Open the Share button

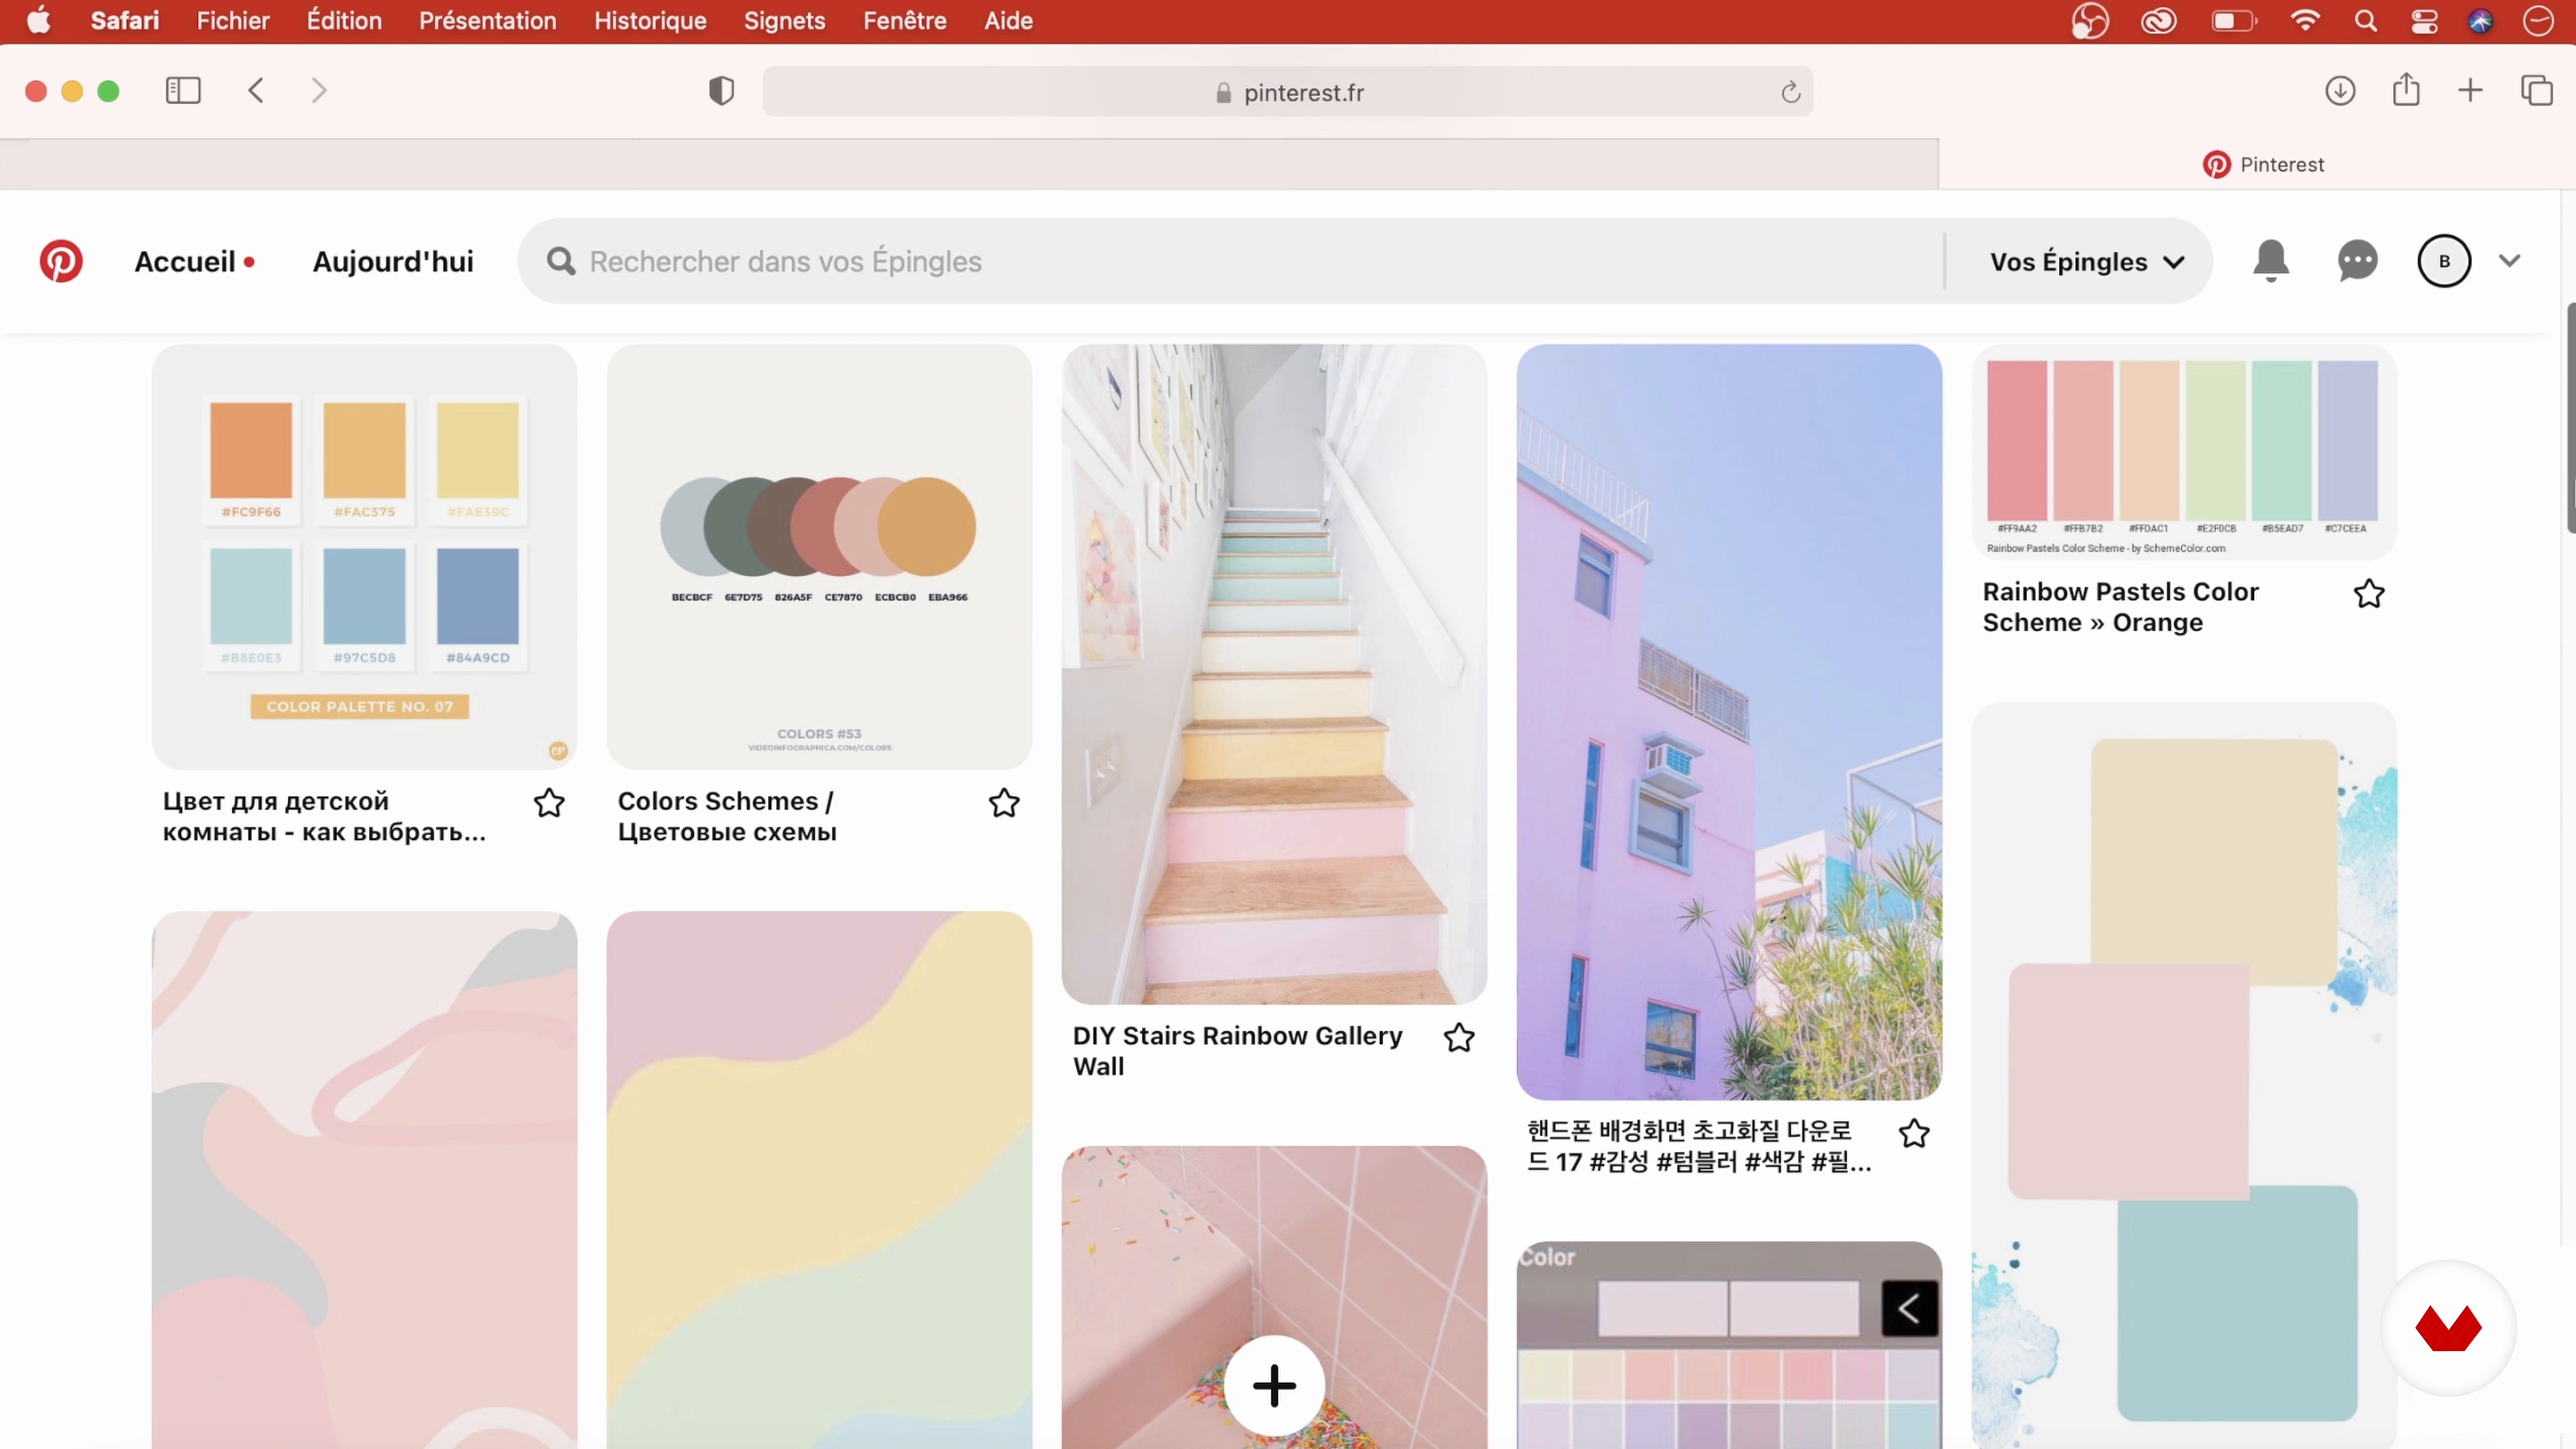pyautogui.click(x=2406, y=90)
